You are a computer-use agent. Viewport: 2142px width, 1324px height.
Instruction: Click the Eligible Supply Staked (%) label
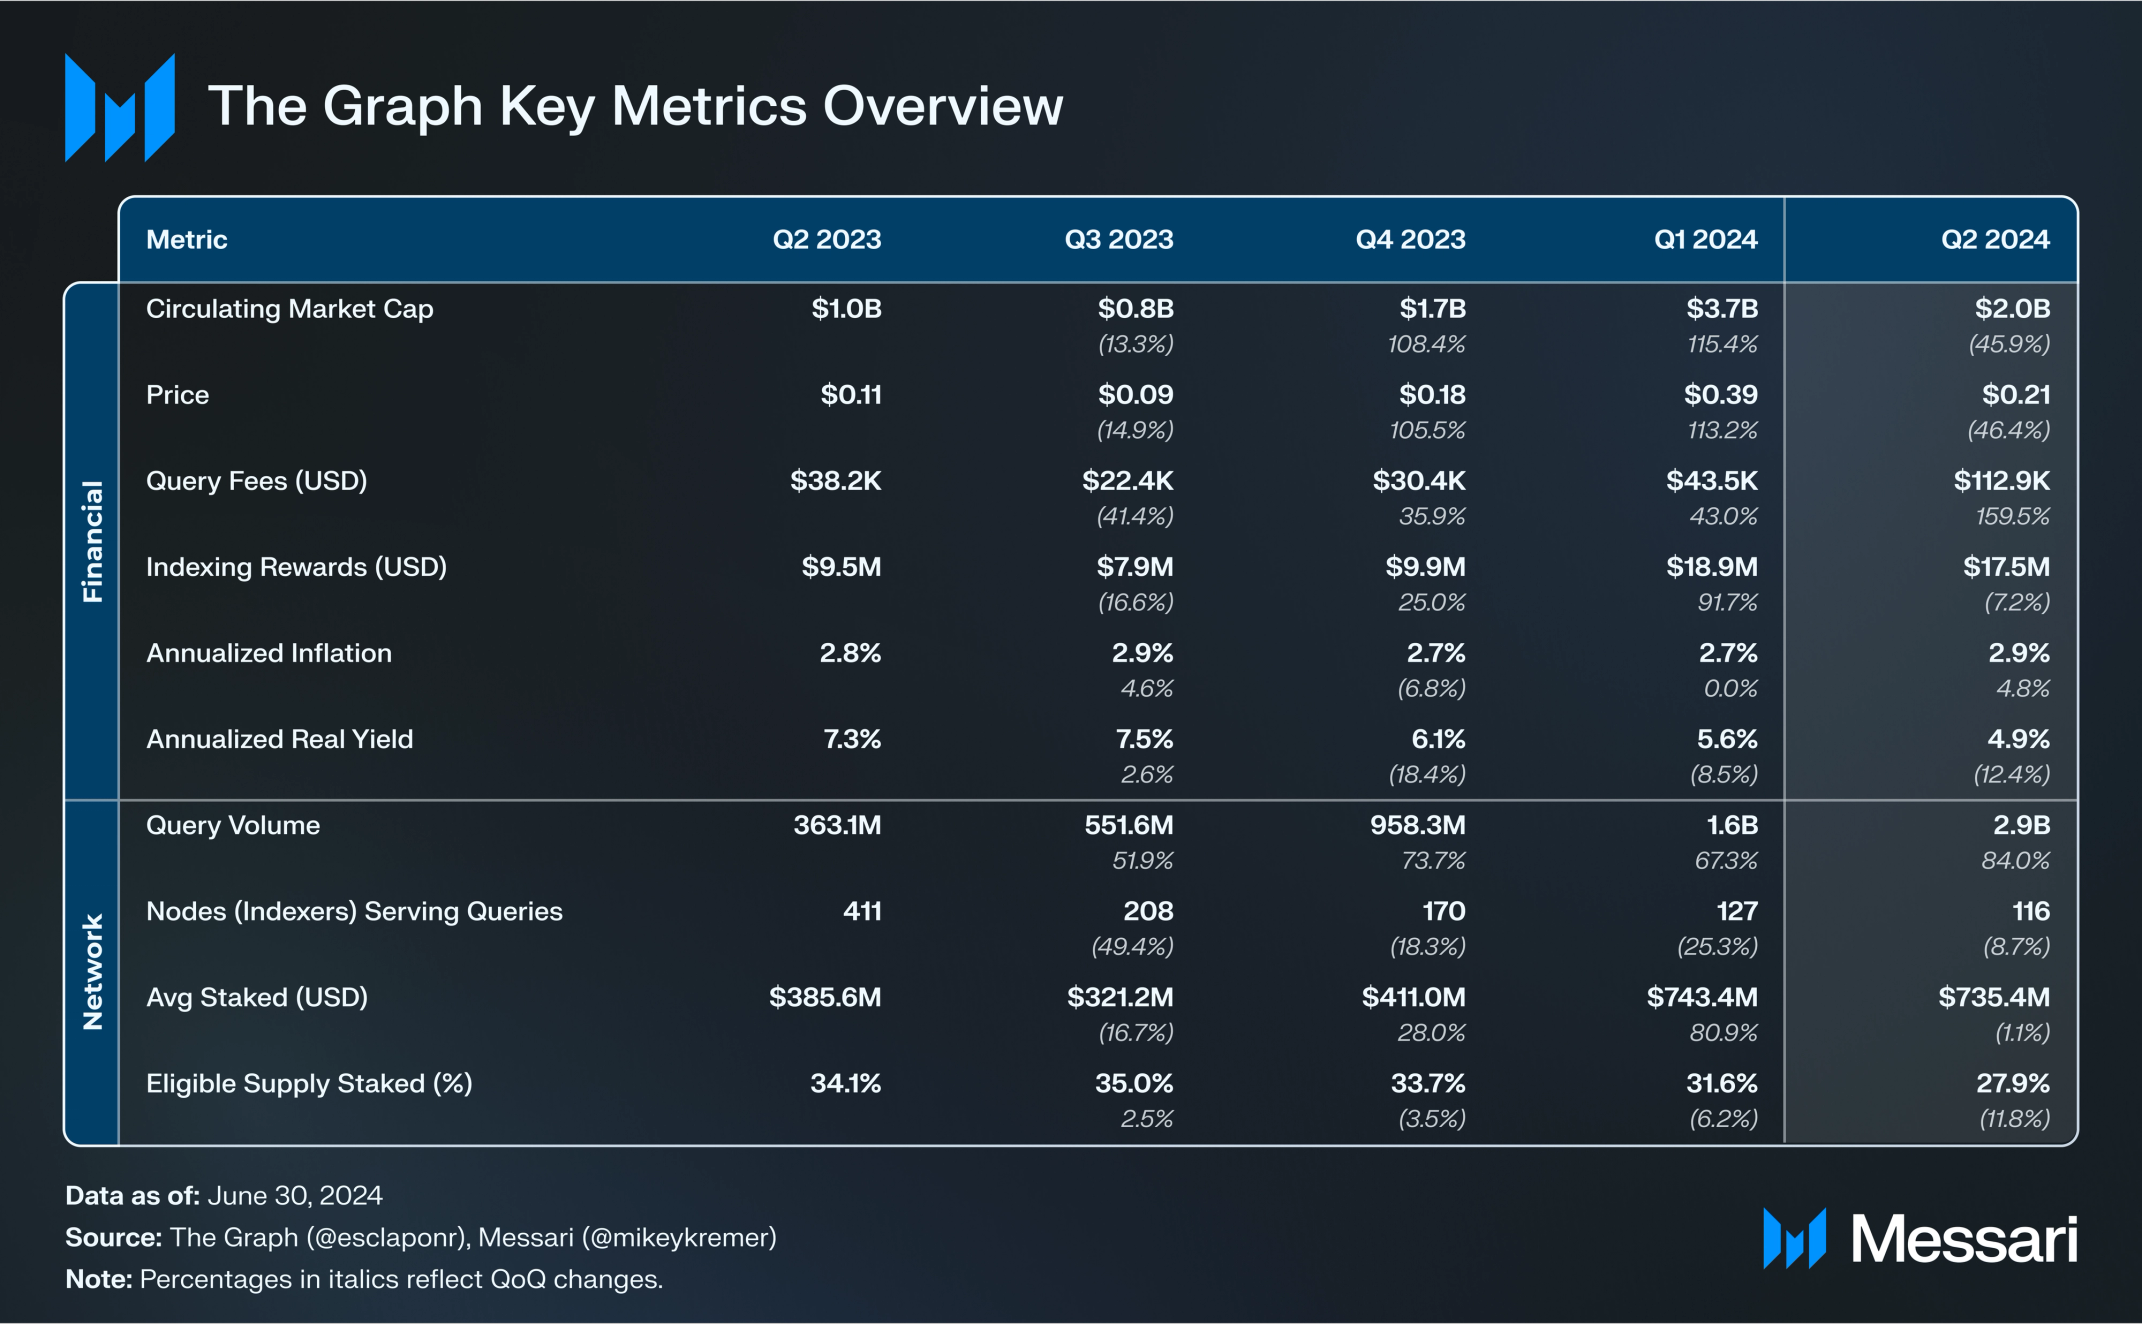point(309,1083)
